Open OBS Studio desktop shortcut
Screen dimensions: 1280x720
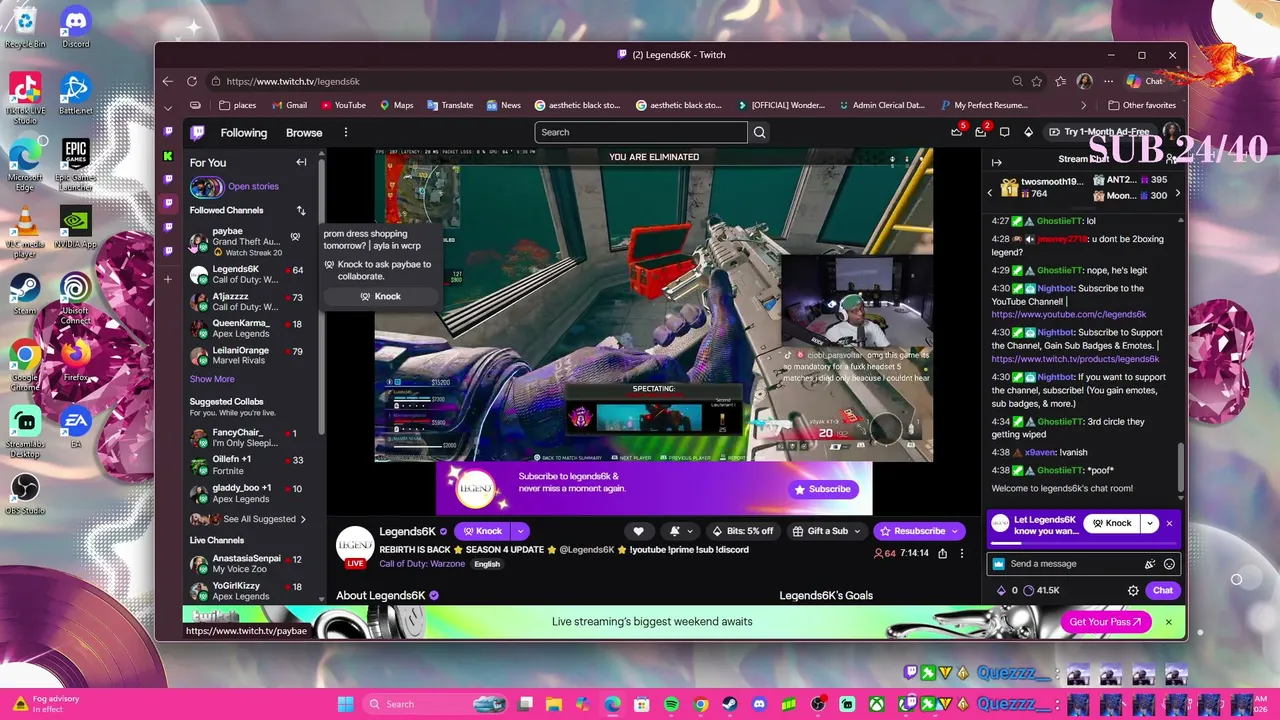(25, 494)
